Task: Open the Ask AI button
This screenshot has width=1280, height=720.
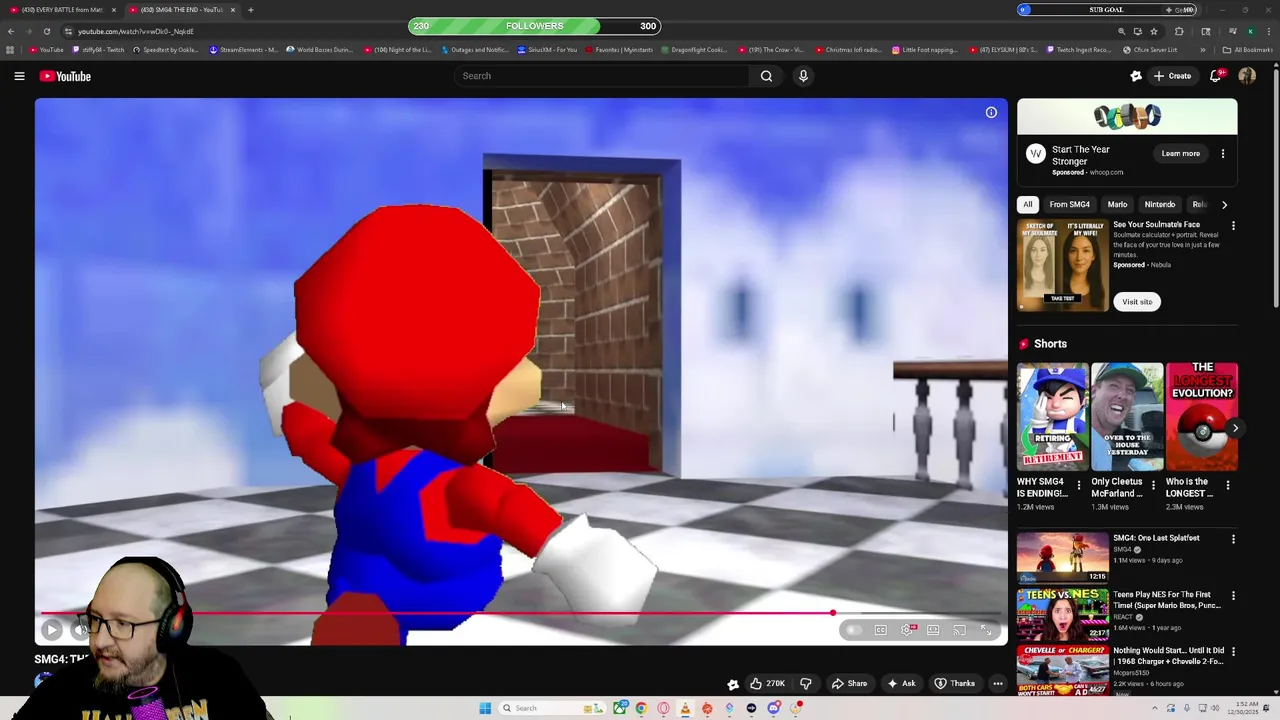Action: click(x=901, y=684)
